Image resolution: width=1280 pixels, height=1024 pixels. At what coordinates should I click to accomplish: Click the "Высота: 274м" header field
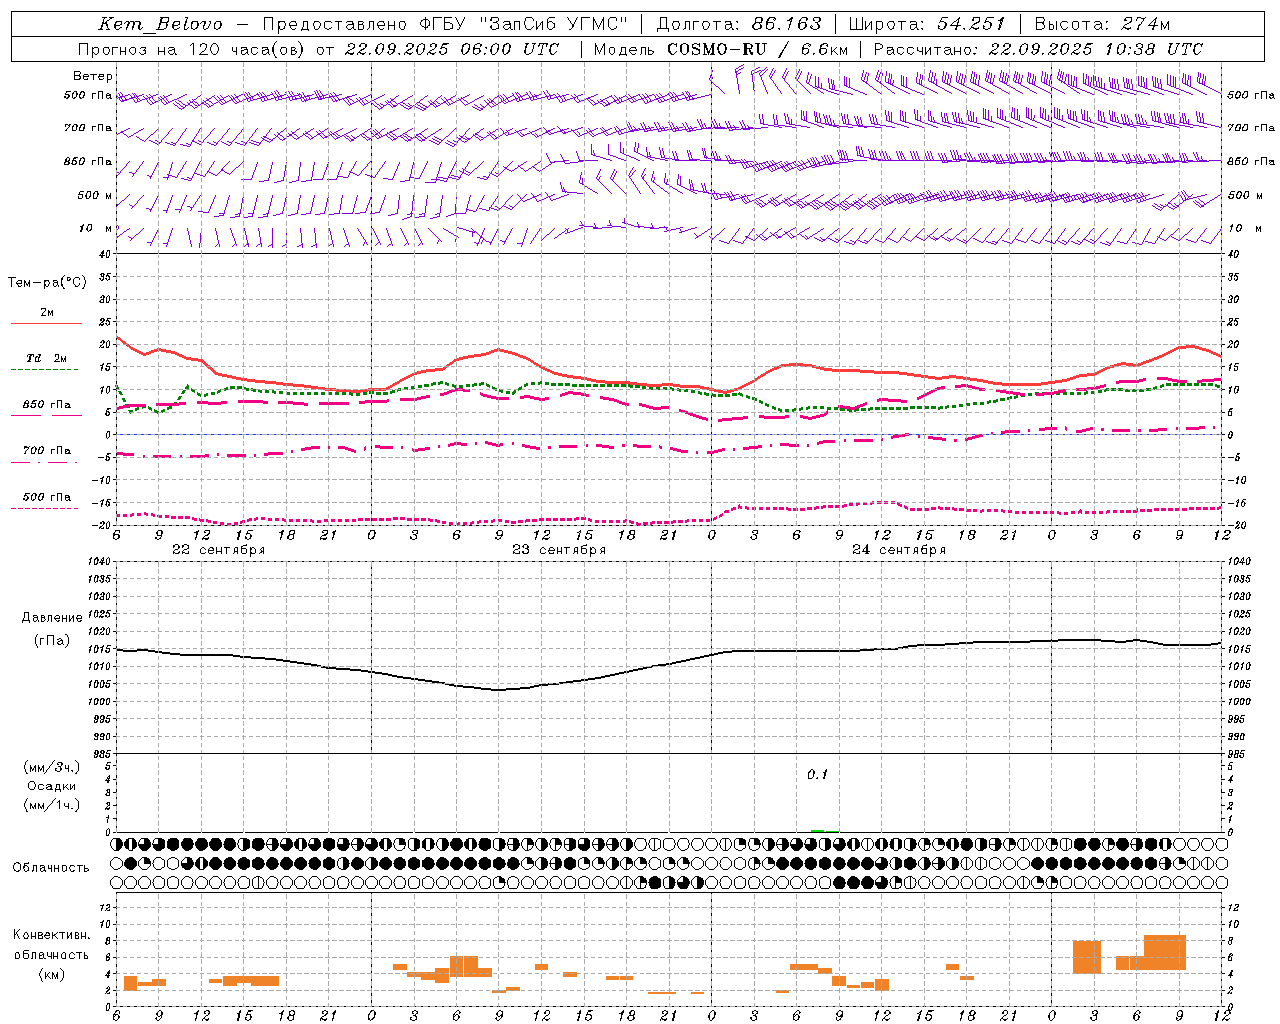point(1102,24)
